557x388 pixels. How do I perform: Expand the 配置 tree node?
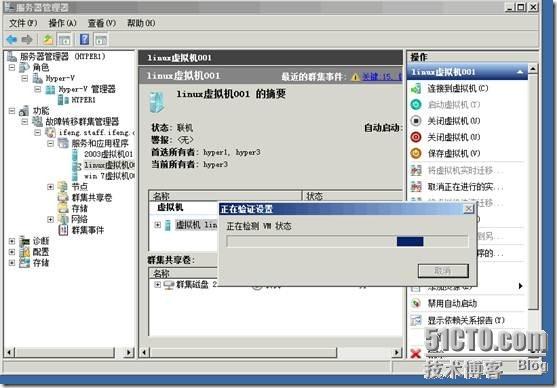click(x=12, y=252)
